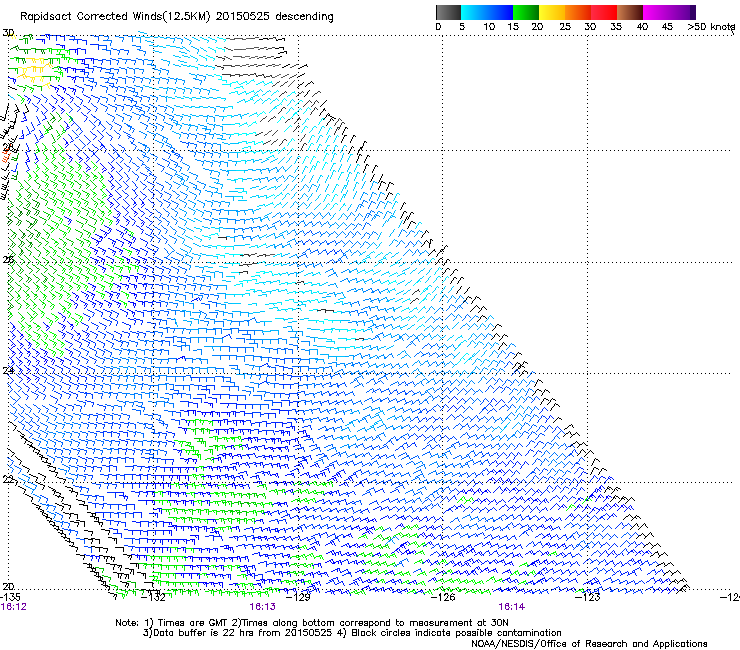Click the orange 25-30 knot legend swatch

(577, 12)
